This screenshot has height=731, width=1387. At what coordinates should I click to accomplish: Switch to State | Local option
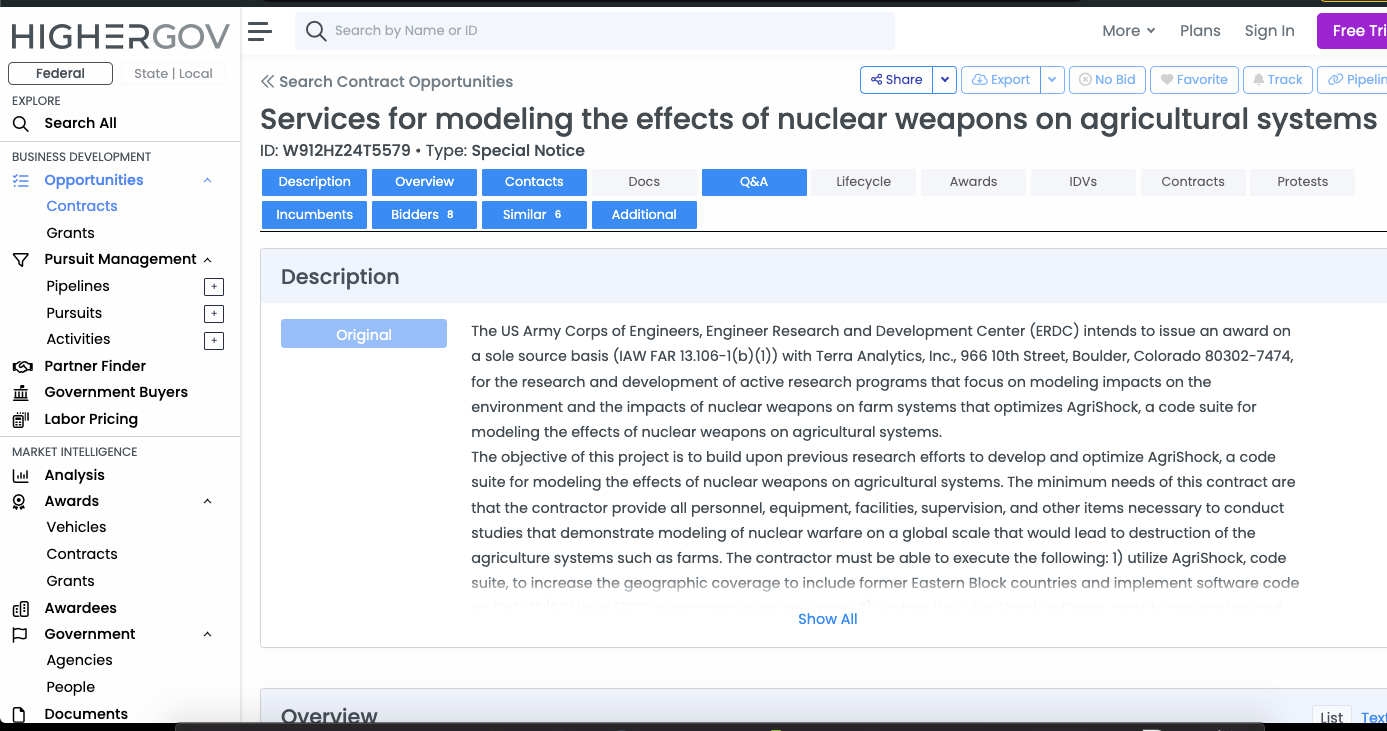click(173, 73)
